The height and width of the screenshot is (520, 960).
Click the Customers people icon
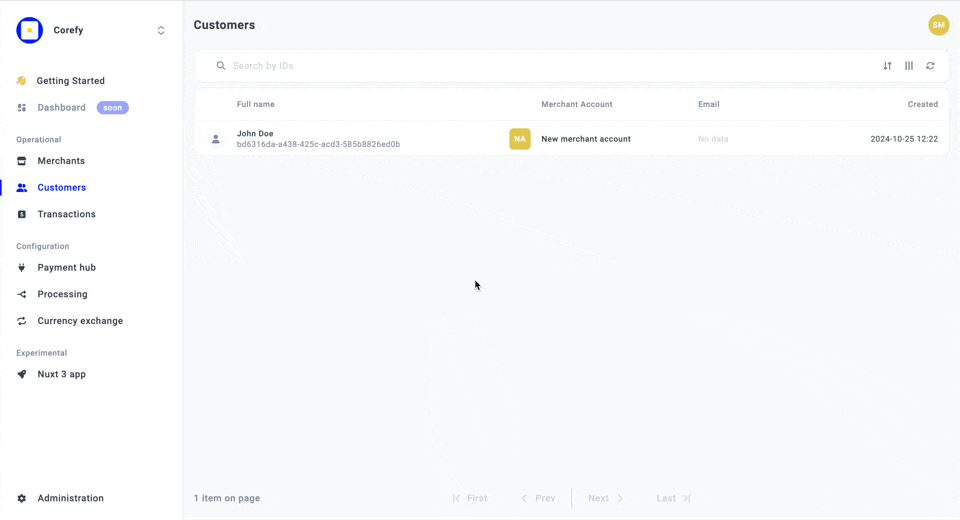[x=21, y=187]
